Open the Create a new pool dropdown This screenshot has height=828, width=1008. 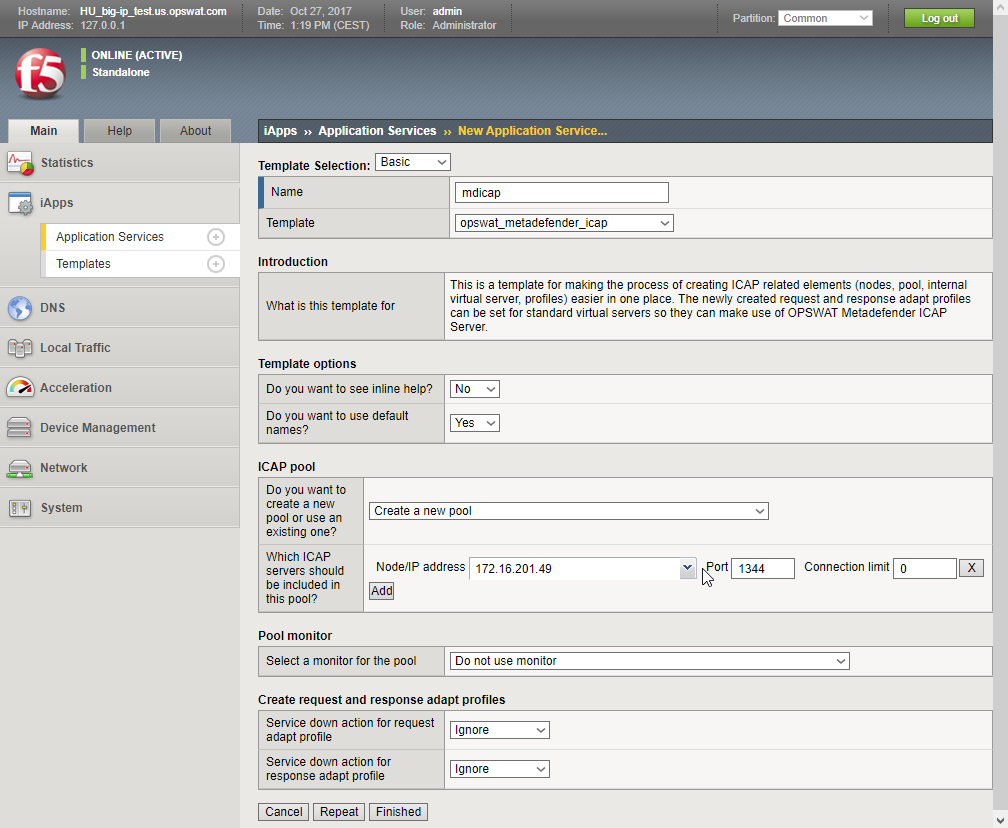pos(568,511)
